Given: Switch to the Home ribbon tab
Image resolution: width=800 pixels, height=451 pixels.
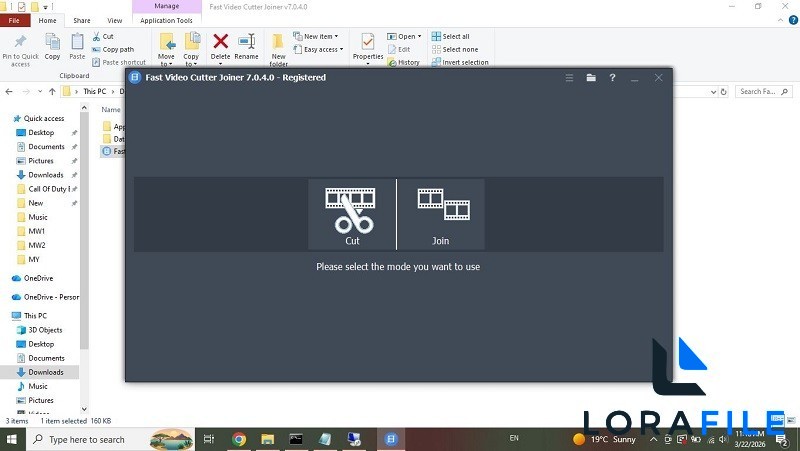Looking at the screenshot, I should (x=47, y=20).
